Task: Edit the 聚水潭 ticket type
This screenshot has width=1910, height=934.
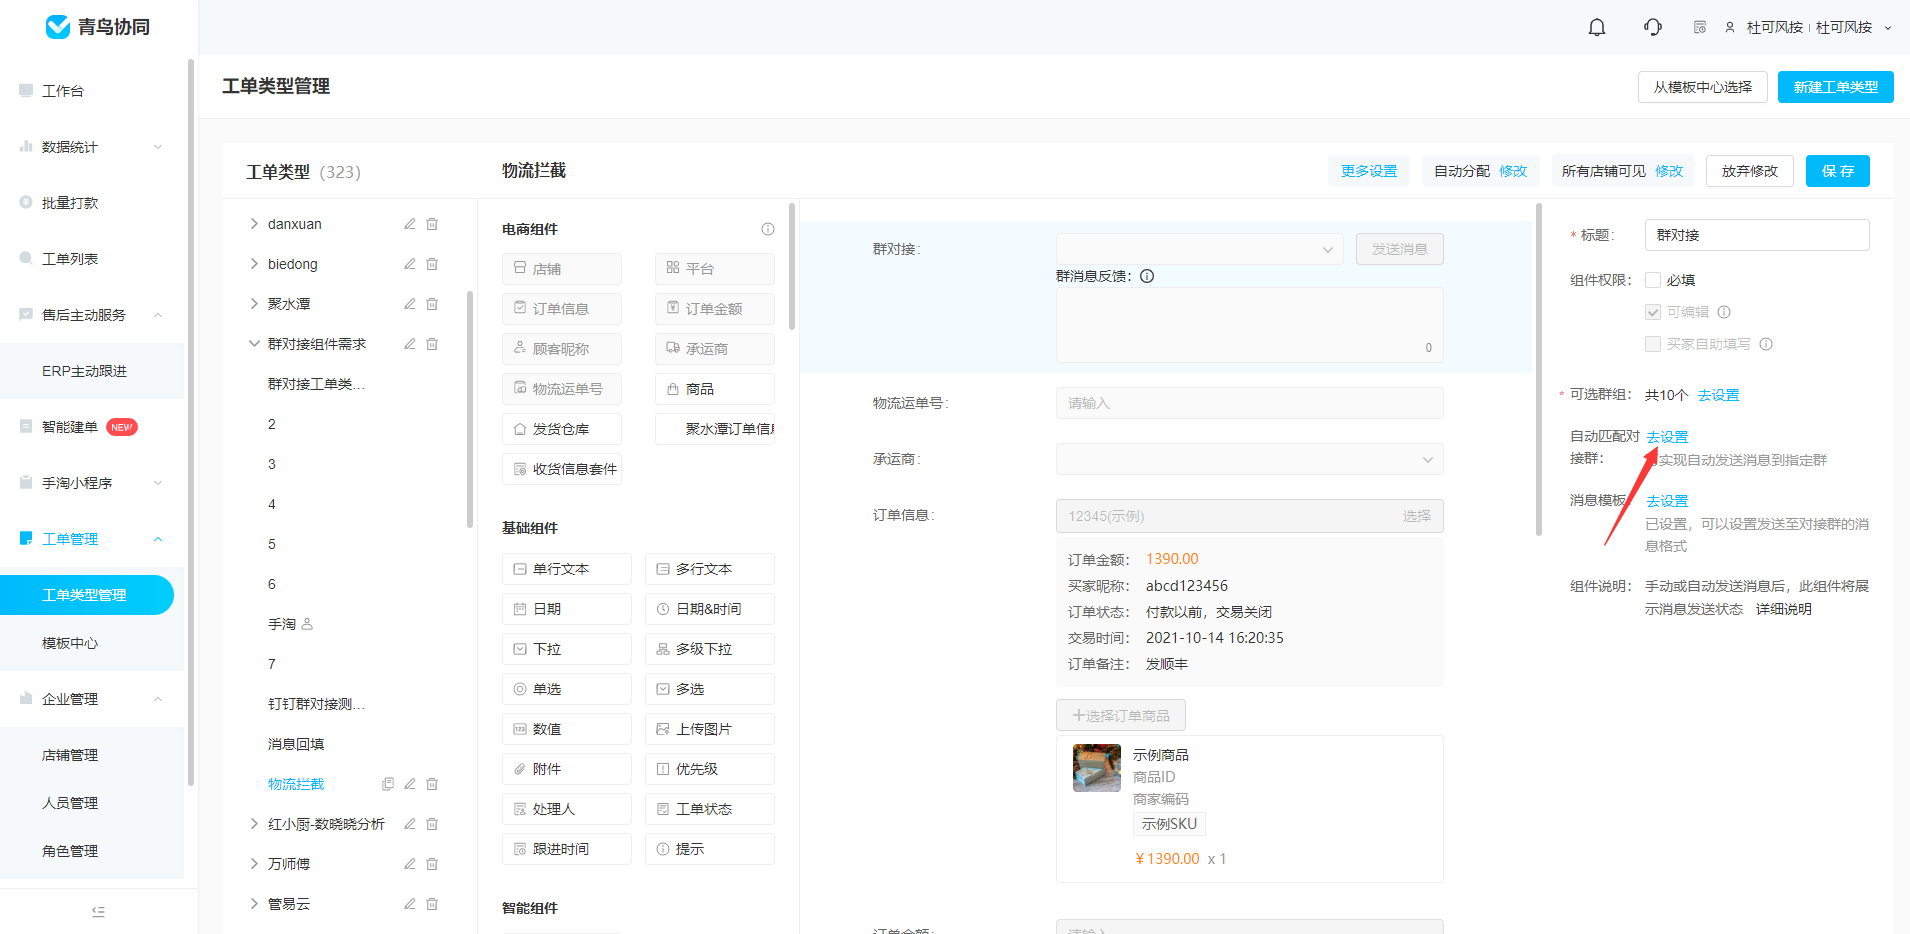Action: click(x=410, y=304)
